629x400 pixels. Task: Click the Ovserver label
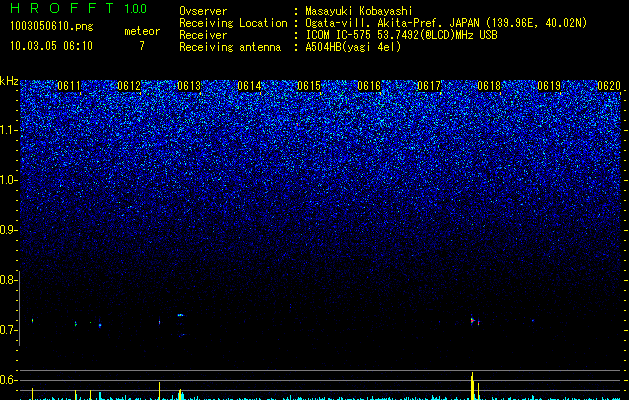[203, 11]
